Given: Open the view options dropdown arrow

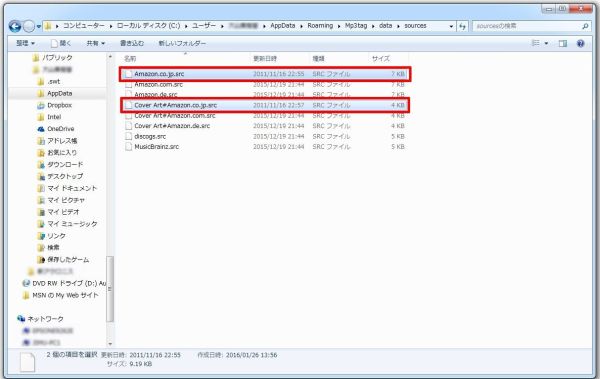Looking at the screenshot, I should click(546, 43).
